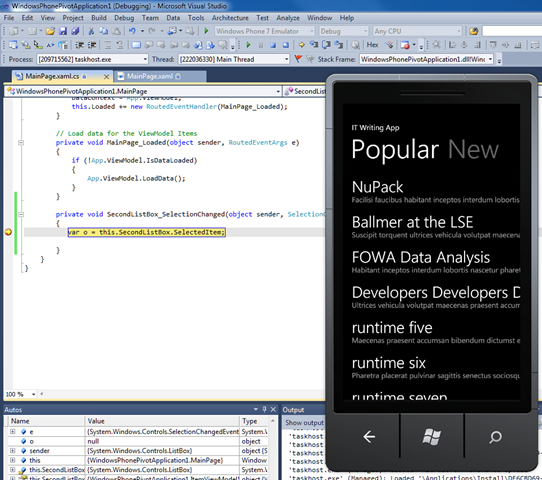Start debugging with green play arrow
542x480 pixels.
click(x=206, y=31)
